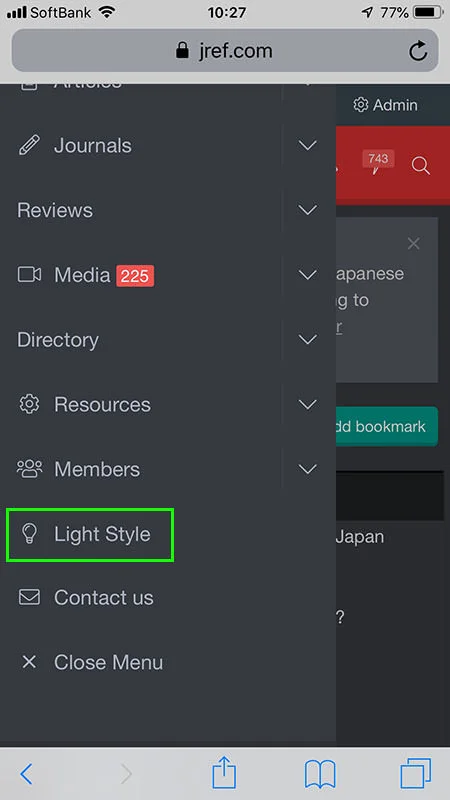Dismiss the notice with the X

(414, 244)
